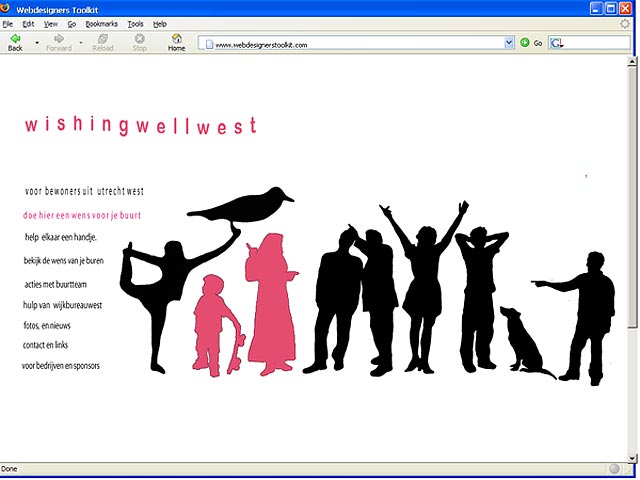This screenshot has height=480, width=640.
Task: Go to the Home page icon
Action: coord(176,42)
